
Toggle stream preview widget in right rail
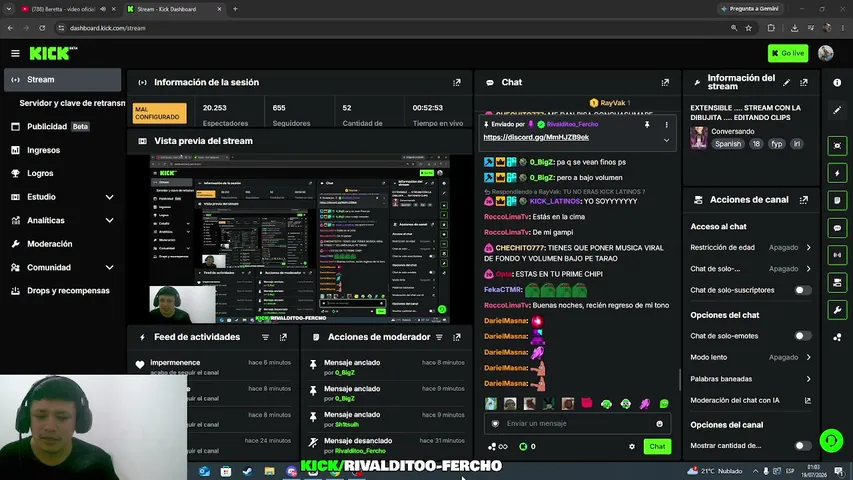837,146
